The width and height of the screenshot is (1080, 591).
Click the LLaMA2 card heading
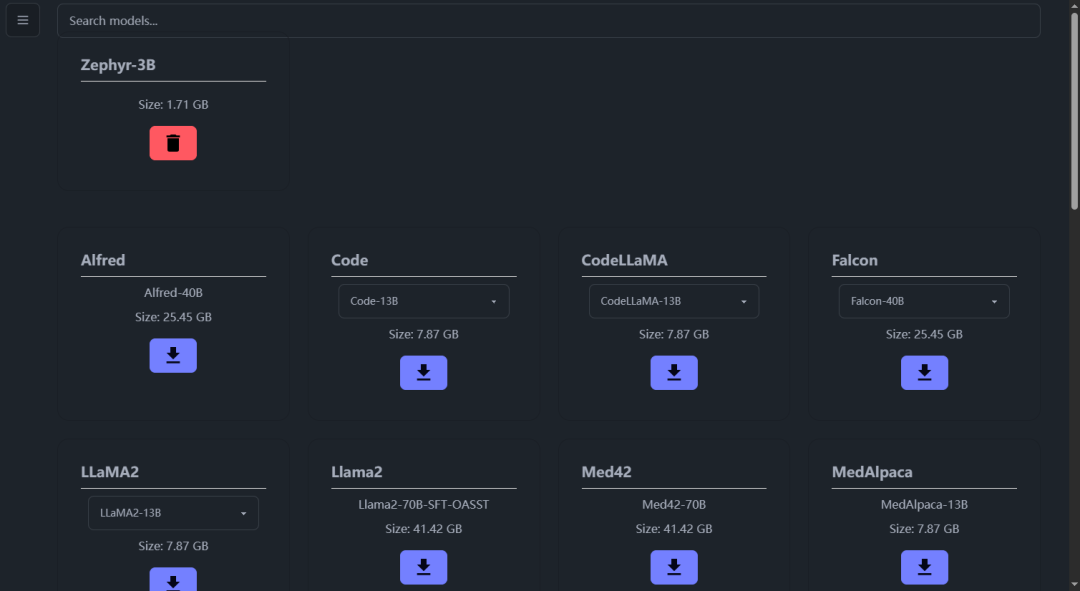(x=110, y=472)
